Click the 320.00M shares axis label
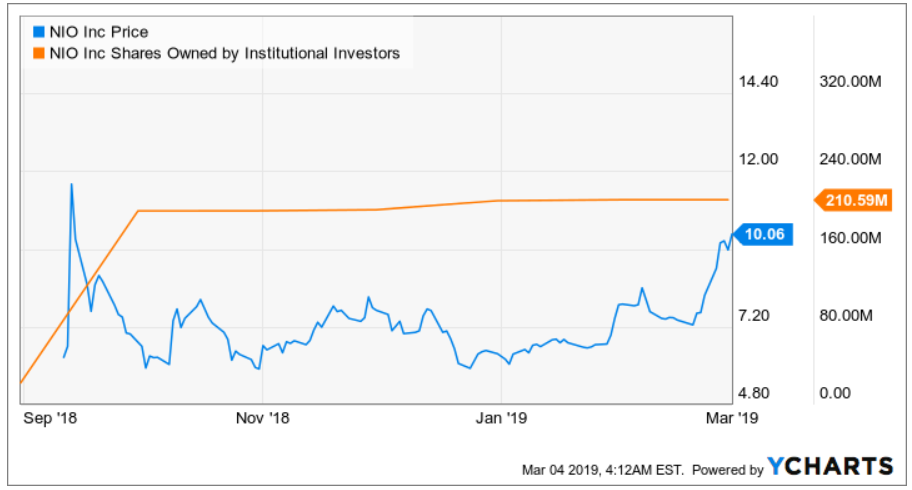This screenshot has height=490, width=912. 849,83
